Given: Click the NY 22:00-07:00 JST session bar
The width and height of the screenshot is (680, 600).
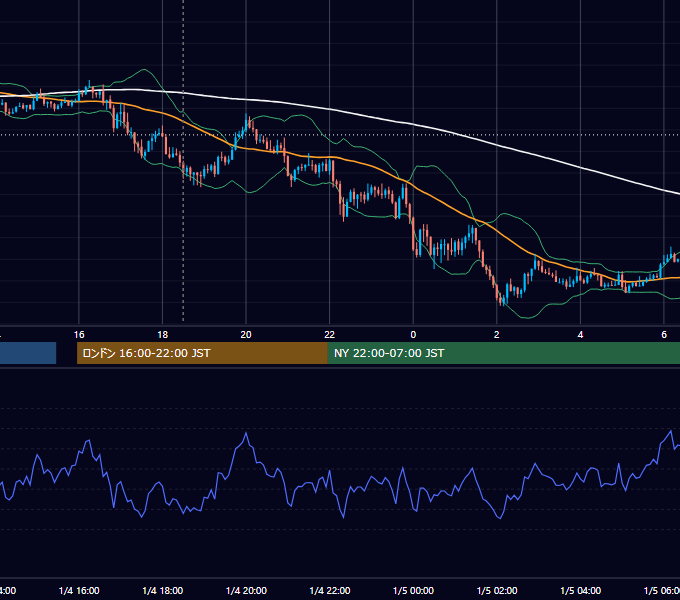Looking at the screenshot, I should click(x=504, y=353).
